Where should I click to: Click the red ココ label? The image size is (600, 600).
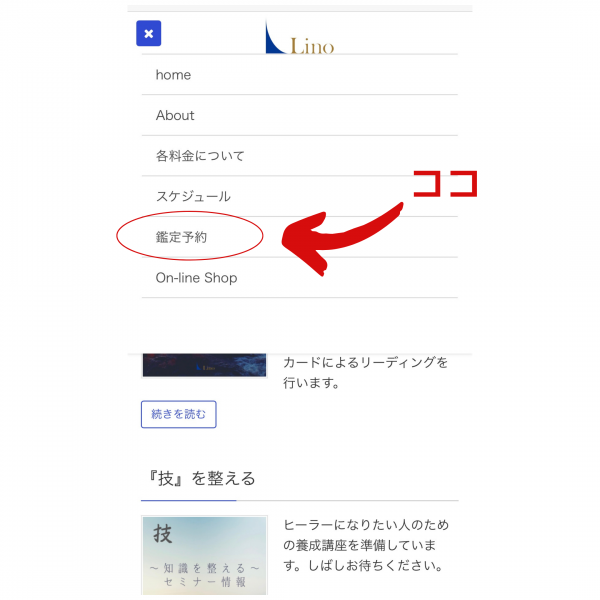point(446,184)
